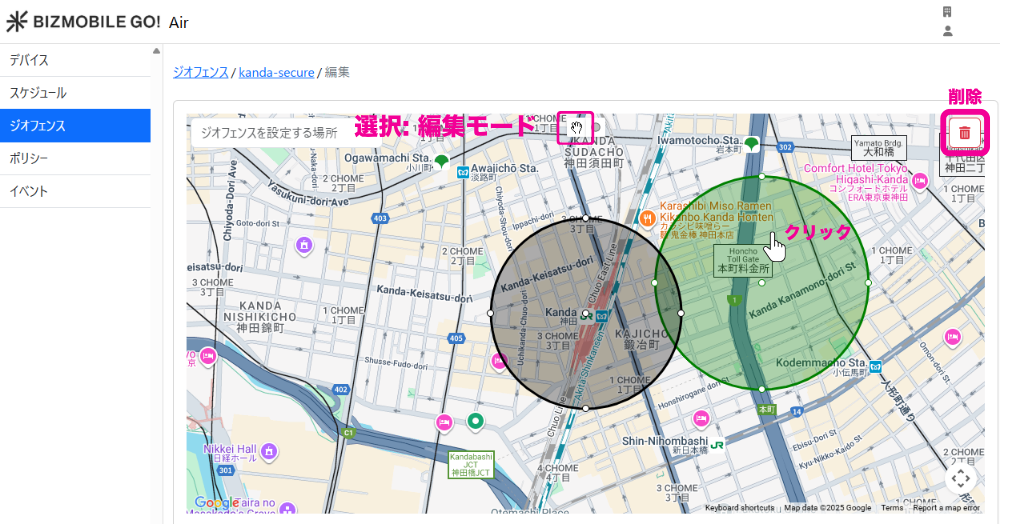This screenshot has width=1016, height=525.
Task: Click the kanda-secure breadcrumb link
Action: [x=276, y=72]
